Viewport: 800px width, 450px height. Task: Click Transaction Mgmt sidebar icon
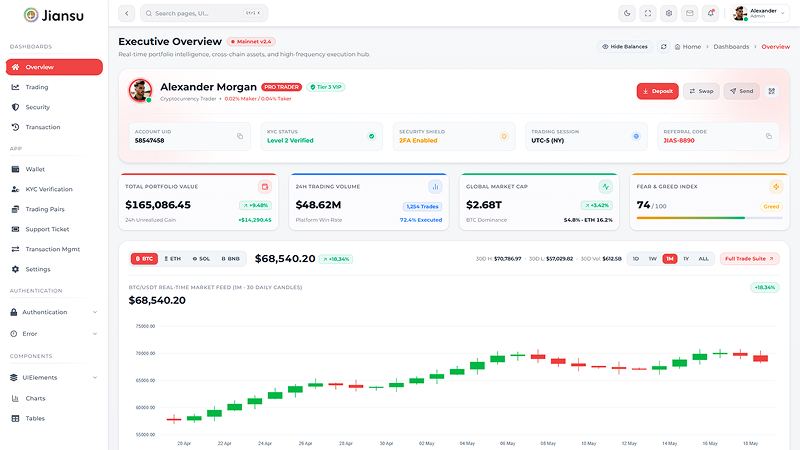[15, 249]
